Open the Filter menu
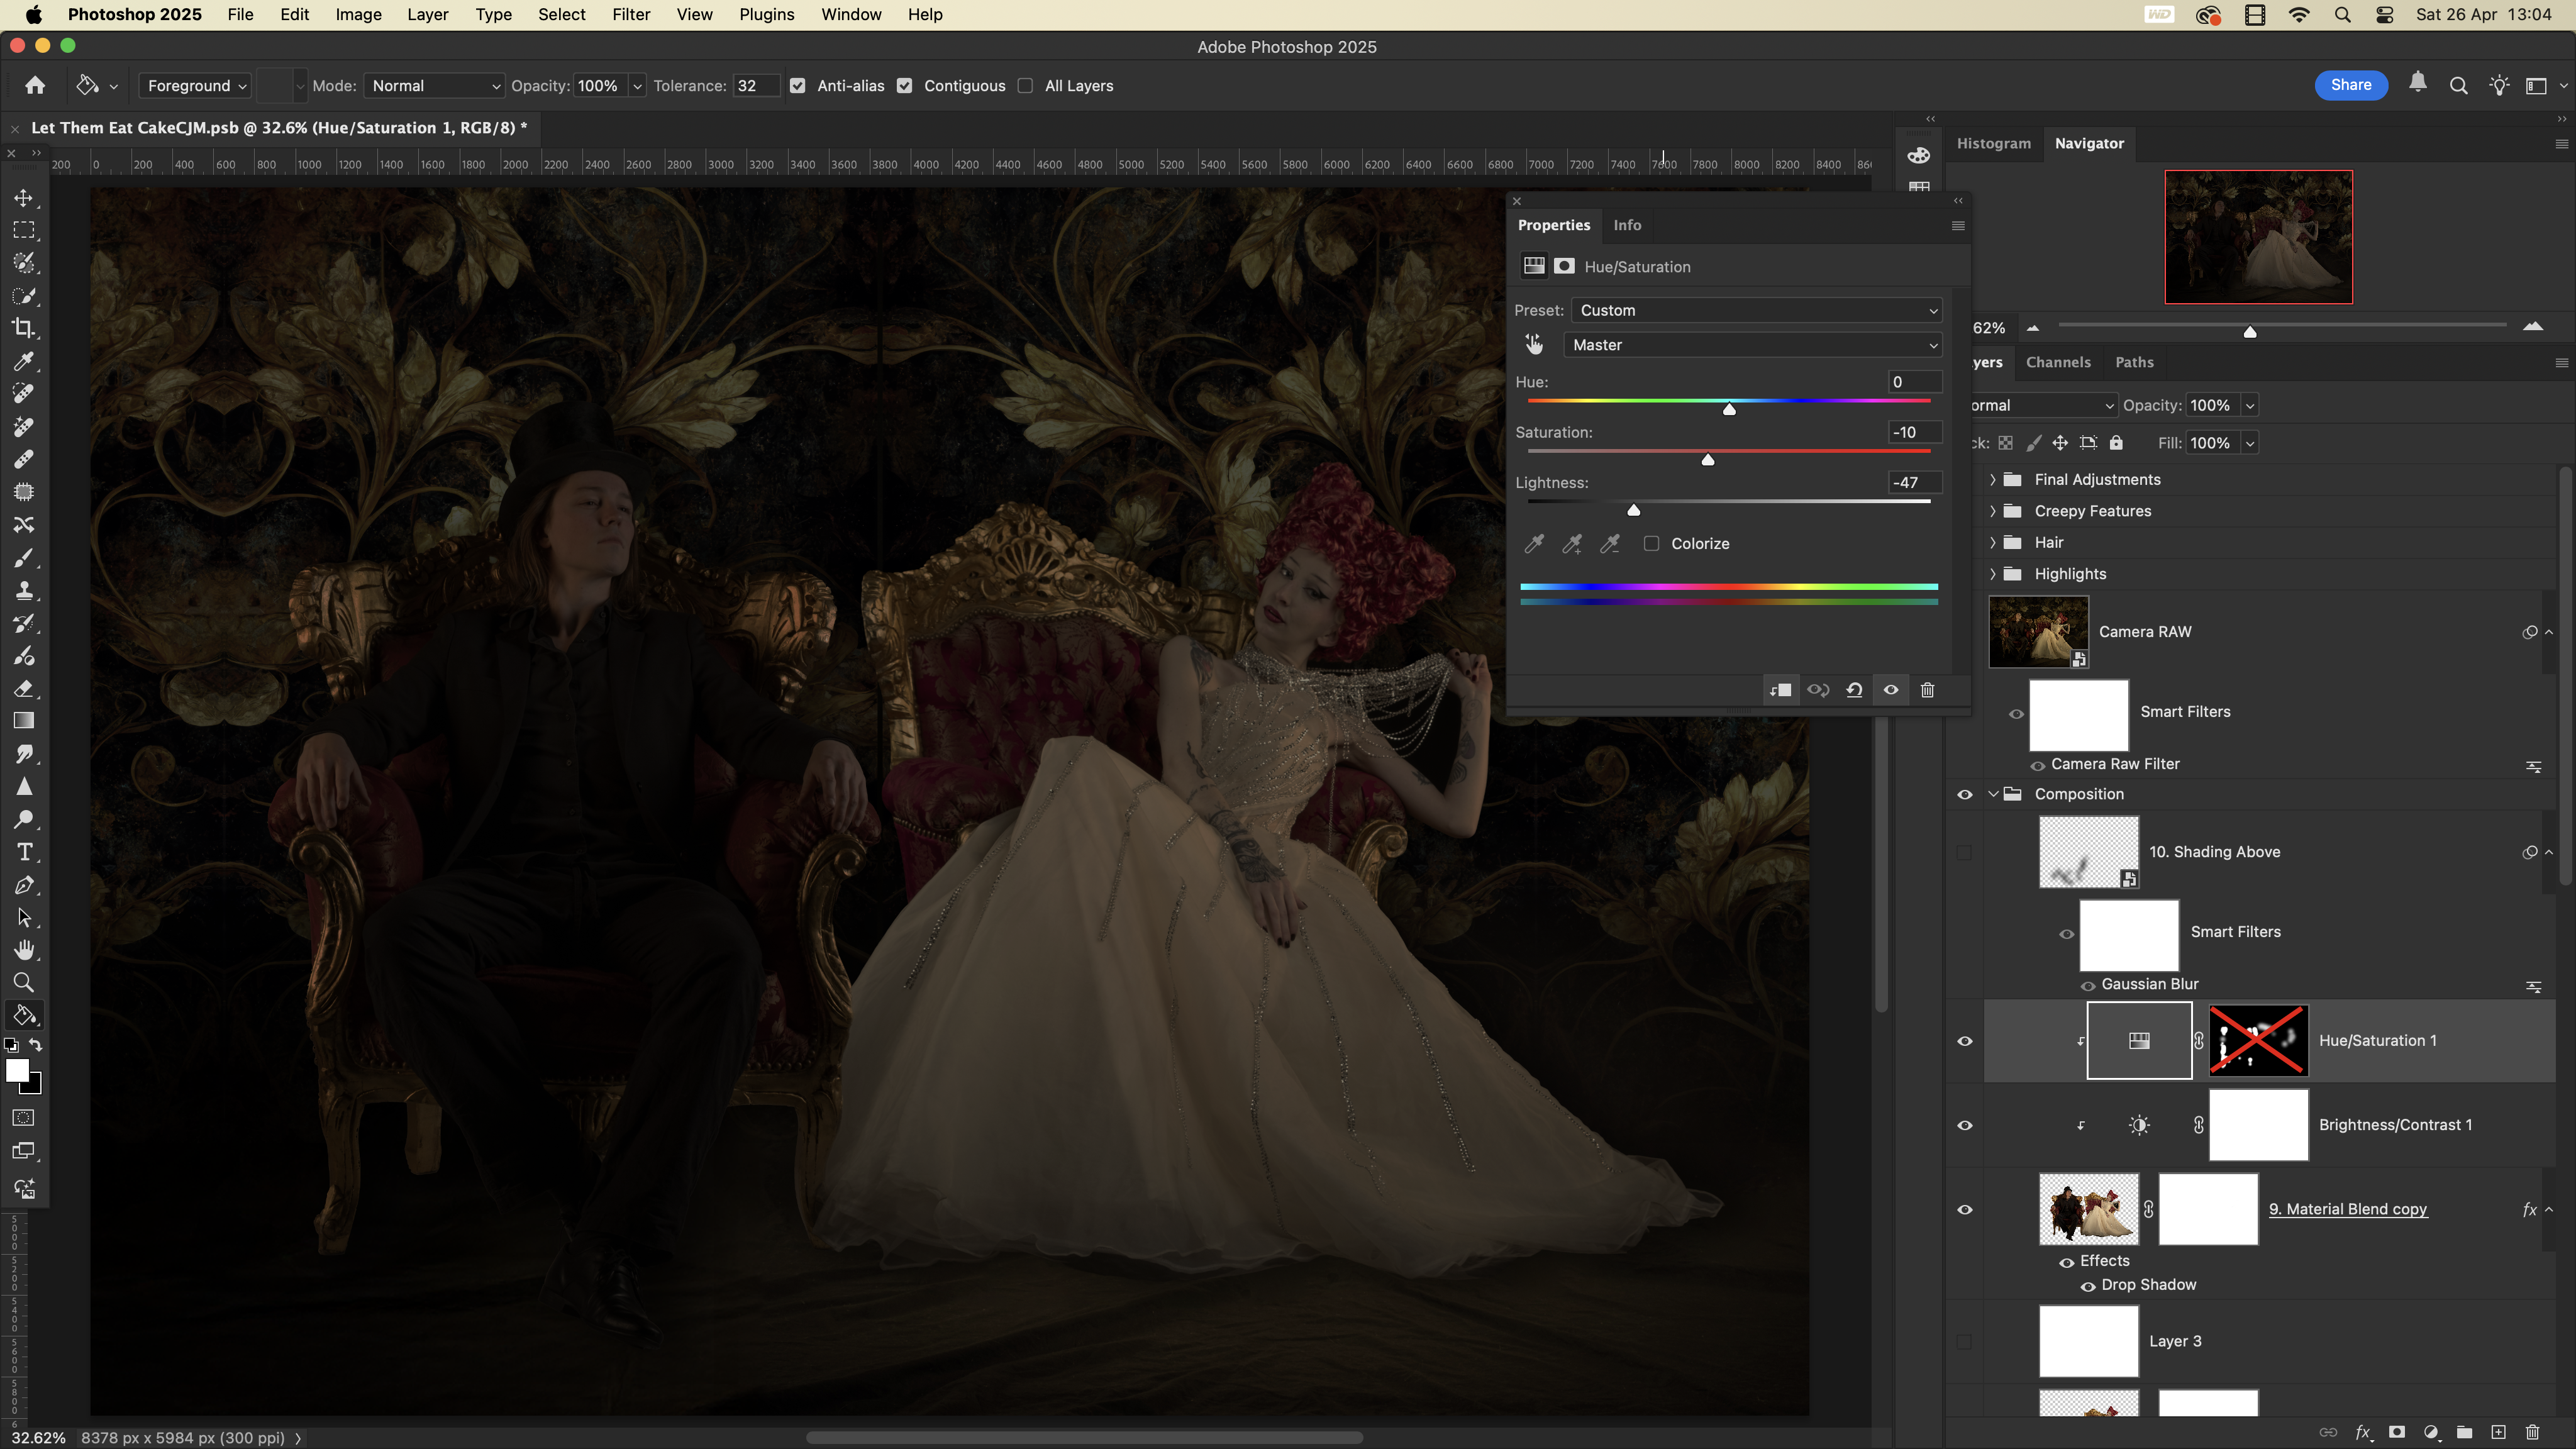The height and width of the screenshot is (1449, 2576). (x=630, y=15)
